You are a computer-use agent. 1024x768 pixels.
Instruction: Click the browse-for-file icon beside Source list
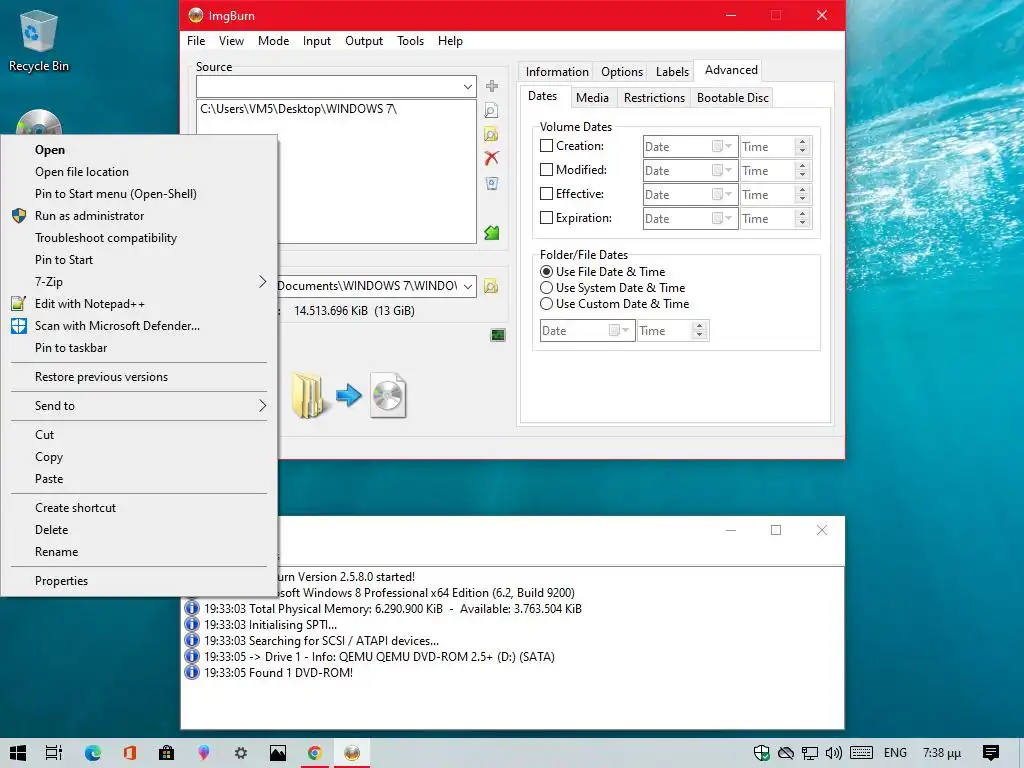click(491, 110)
